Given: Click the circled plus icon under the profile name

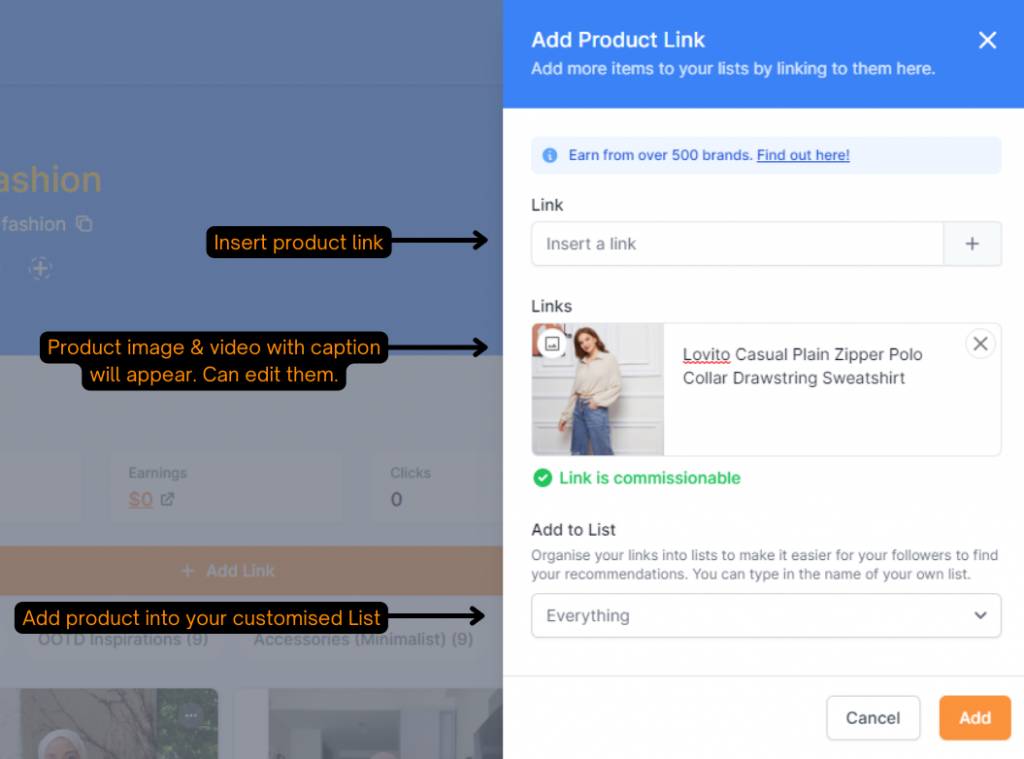Looking at the screenshot, I should point(40,268).
